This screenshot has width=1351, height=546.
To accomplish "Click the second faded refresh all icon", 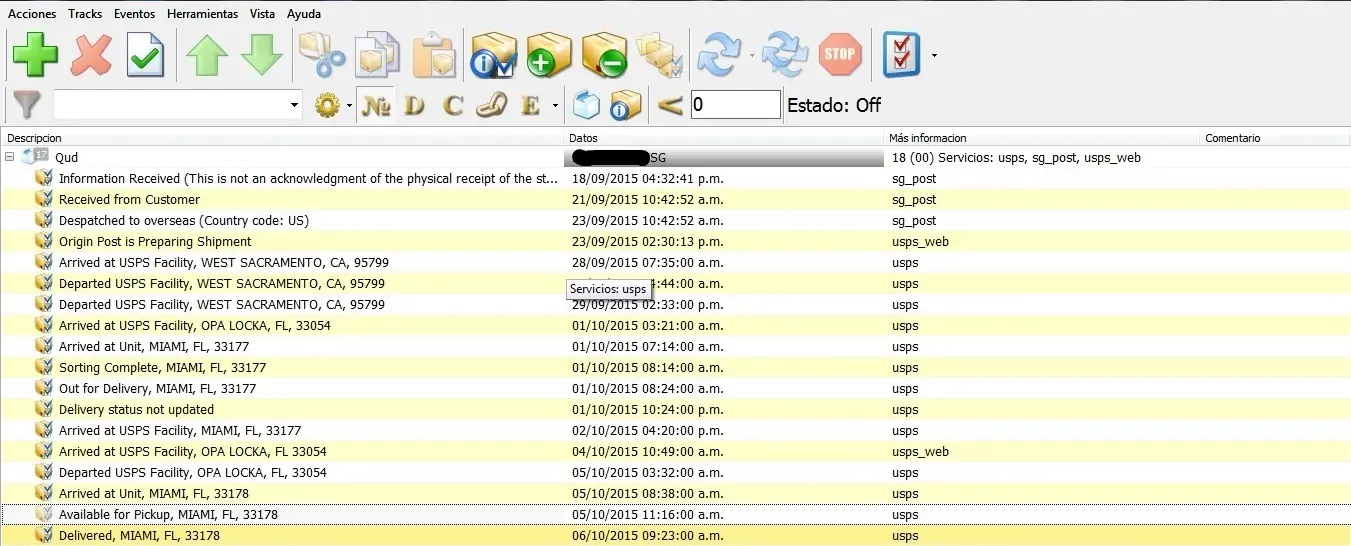I will click(785, 54).
